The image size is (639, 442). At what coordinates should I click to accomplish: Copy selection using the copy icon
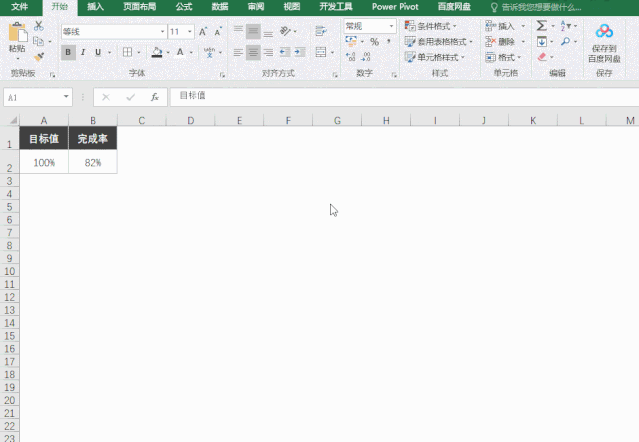(x=38, y=41)
